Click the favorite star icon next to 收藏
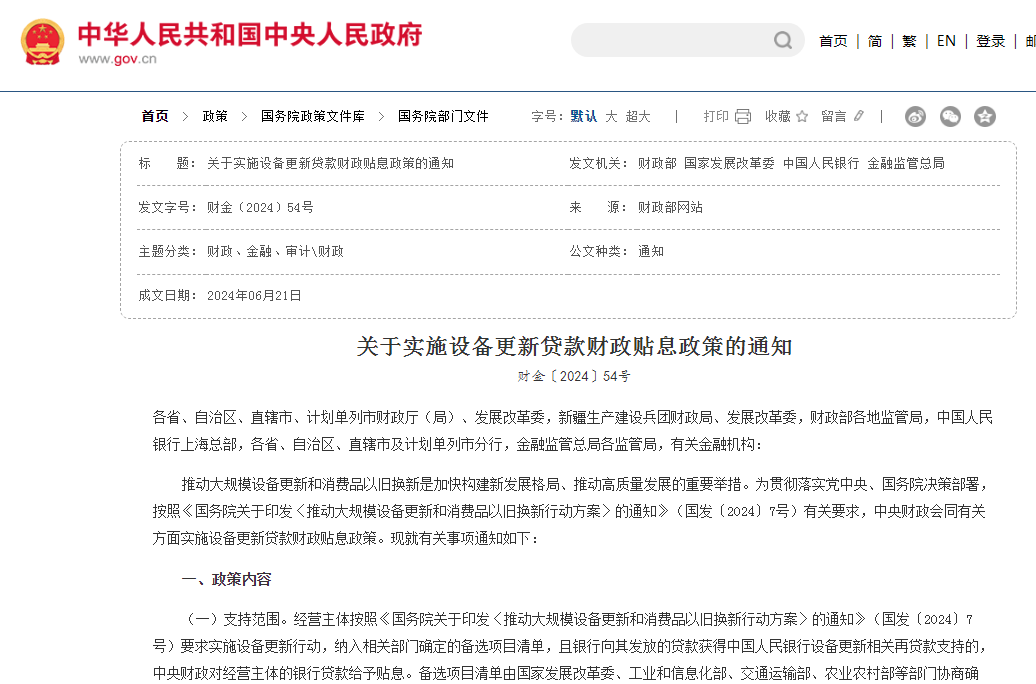 point(802,116)
